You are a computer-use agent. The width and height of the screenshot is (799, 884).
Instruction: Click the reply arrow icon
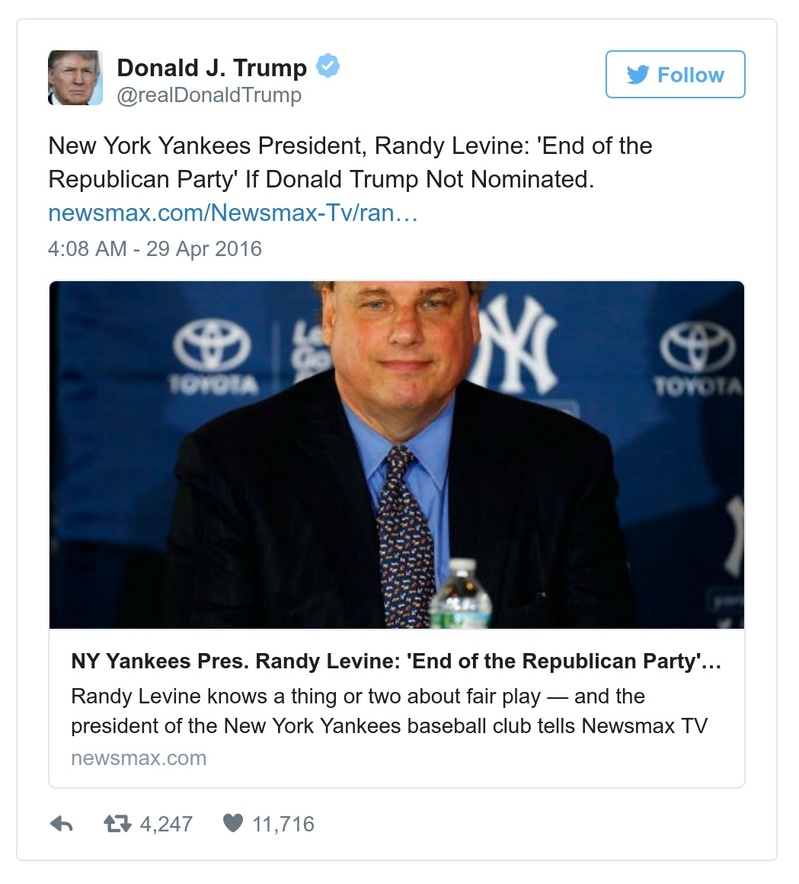(x=62, y=821)
